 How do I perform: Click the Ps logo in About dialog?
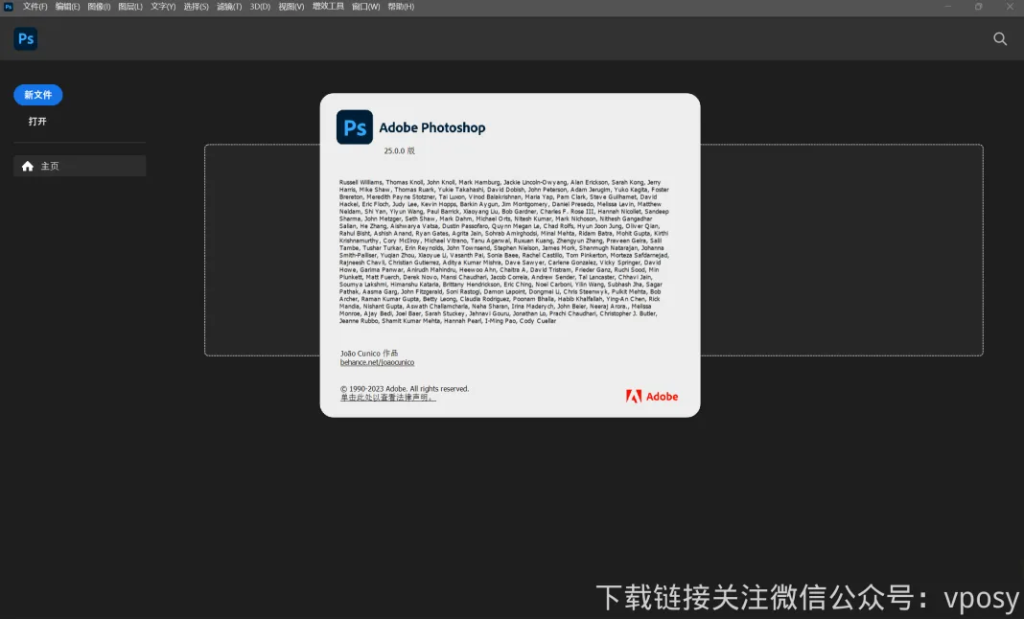click(355, 127)
